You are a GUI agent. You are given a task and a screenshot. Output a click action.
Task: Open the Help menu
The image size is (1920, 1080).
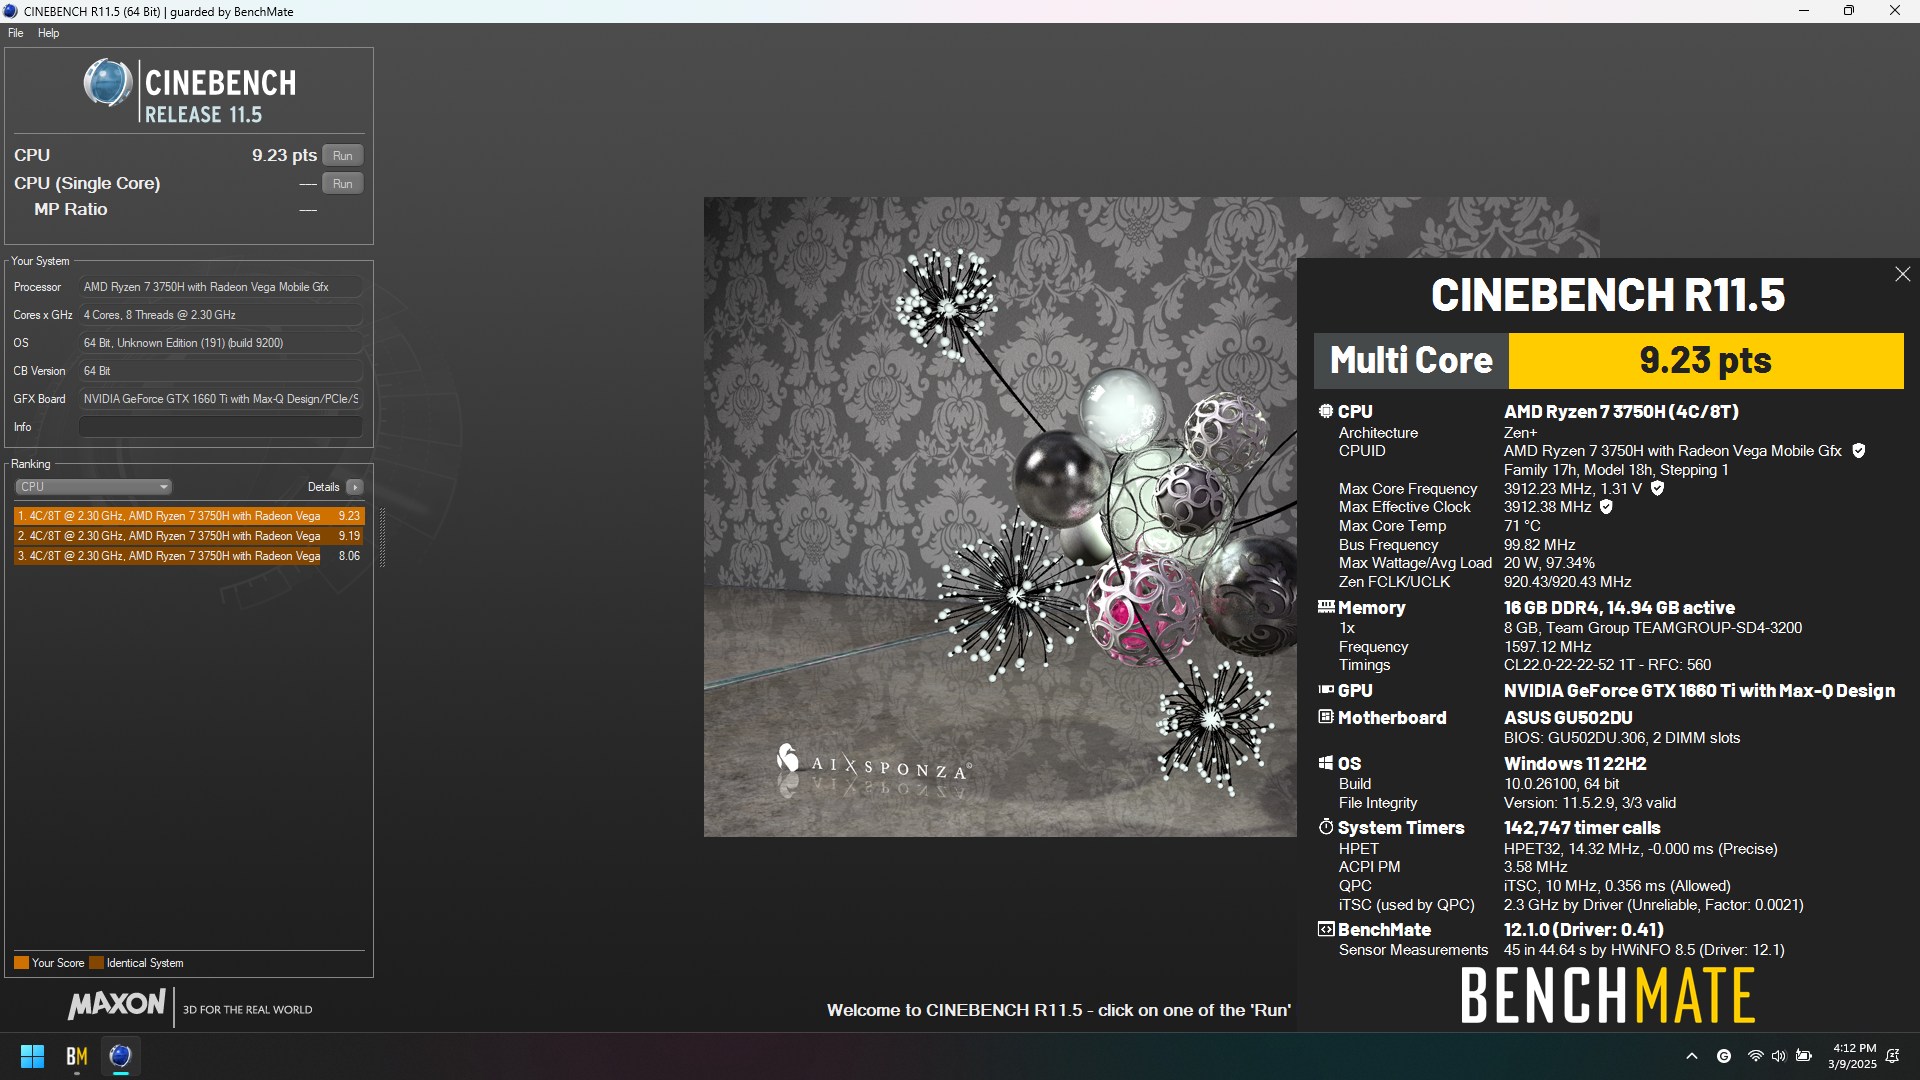(48, 33)
